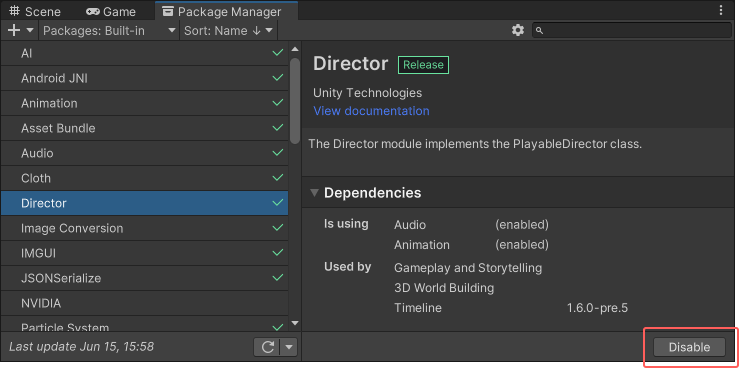Screen dimensions: 742x370
Task: Click the package list scrollbar thumb
Action: (x=295, y=100)
